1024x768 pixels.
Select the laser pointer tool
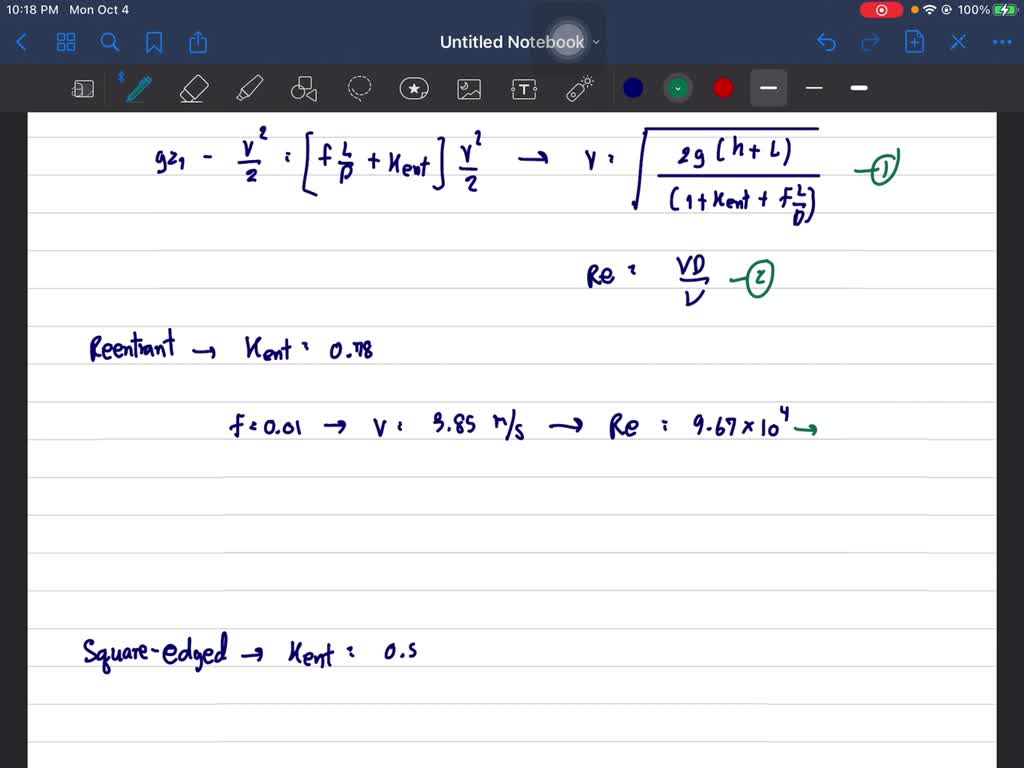[x=579, y=88]
